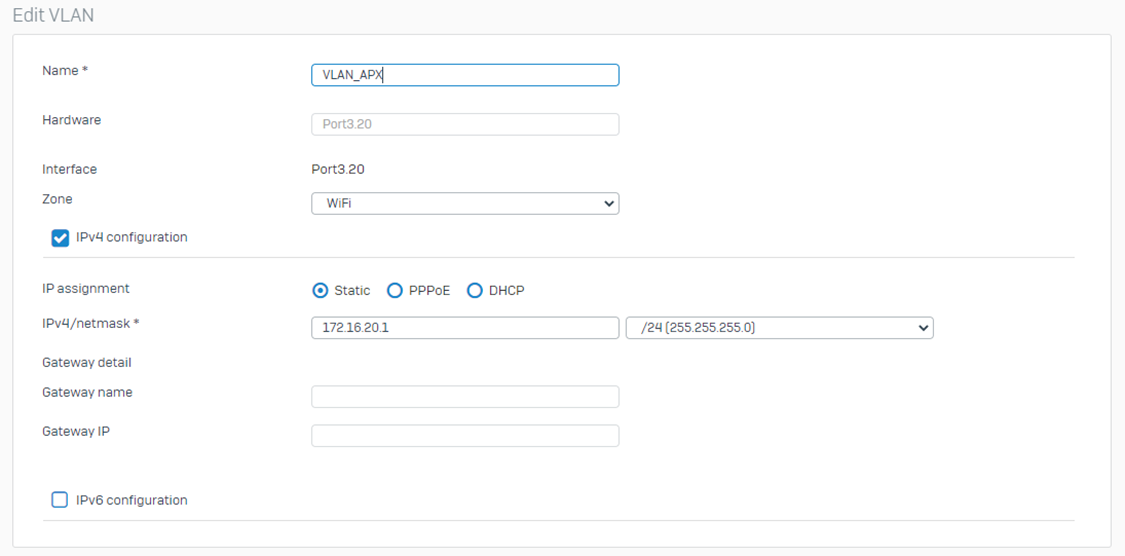This screenshot has height=556, width=1125.
Task: Click the IPv4 address field with 172.16.20.1
Action: (465, 328)
